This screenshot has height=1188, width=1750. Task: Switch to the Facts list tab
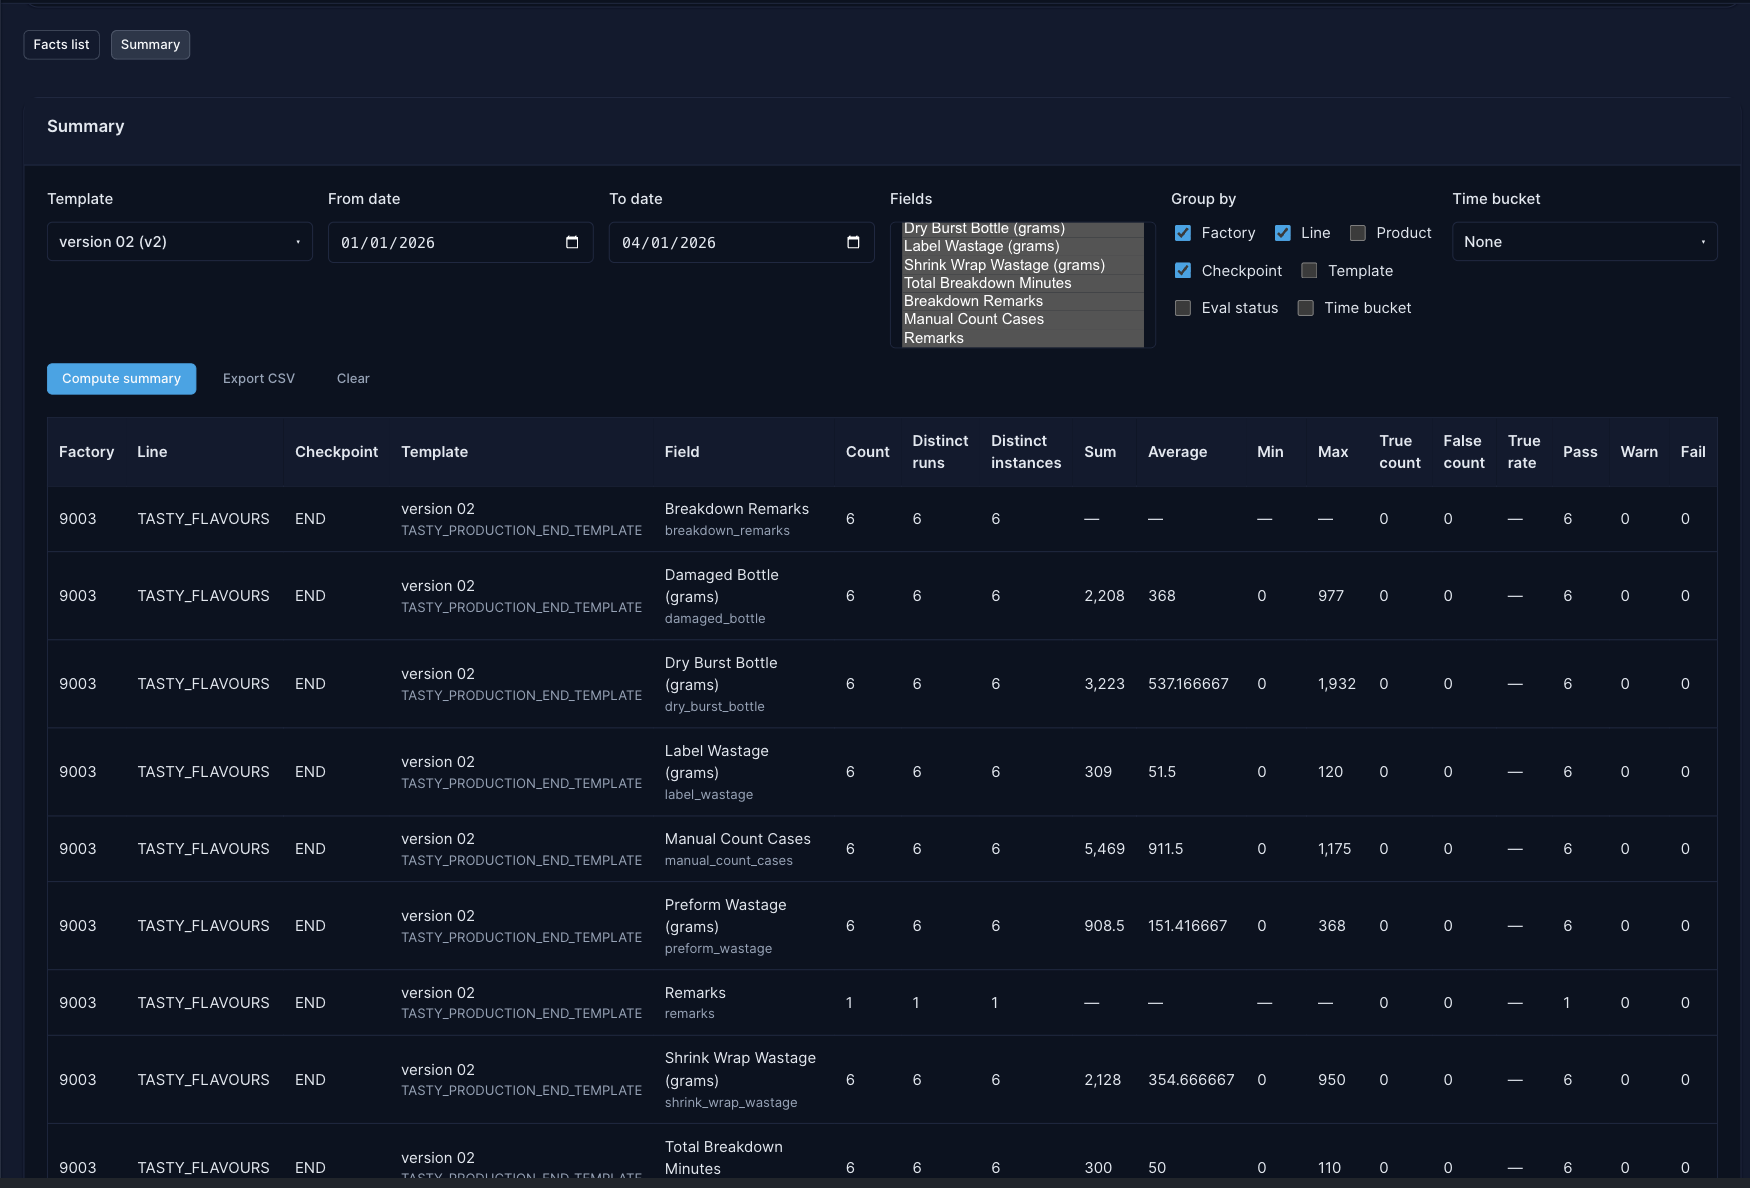point(61,45)
